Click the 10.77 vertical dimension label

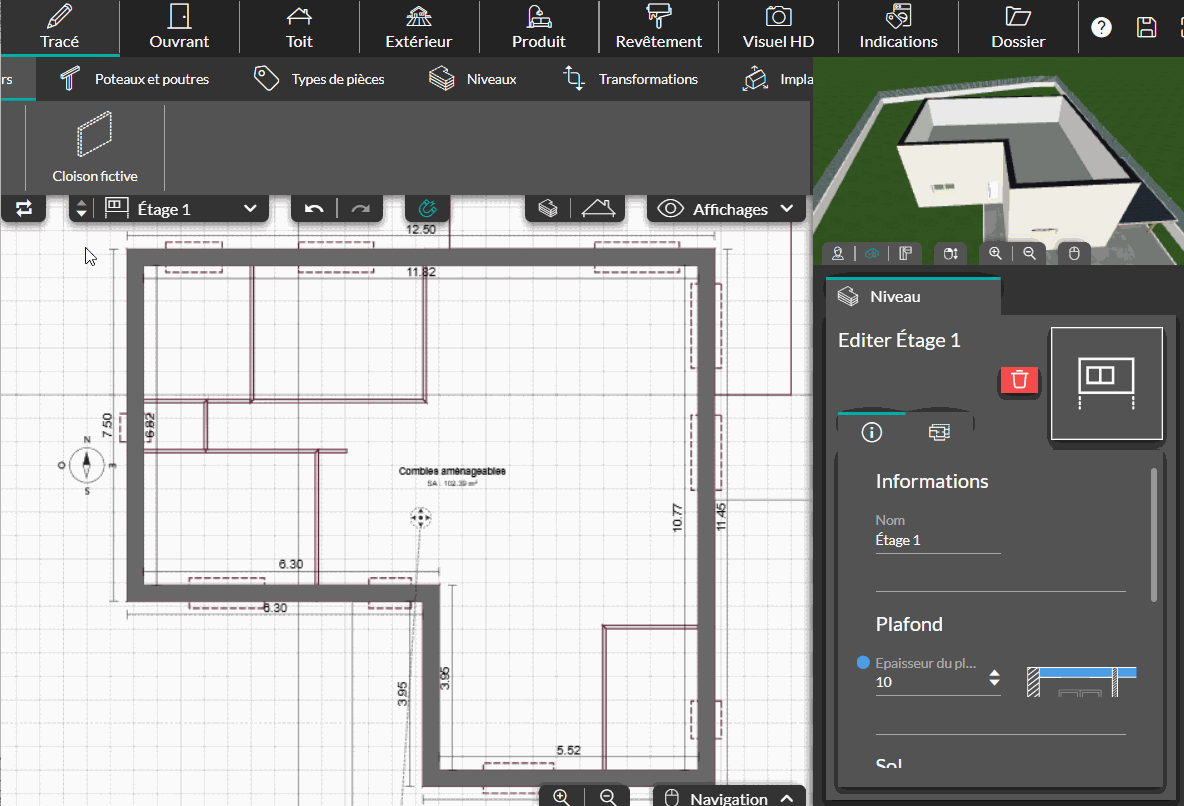[677, 518]
